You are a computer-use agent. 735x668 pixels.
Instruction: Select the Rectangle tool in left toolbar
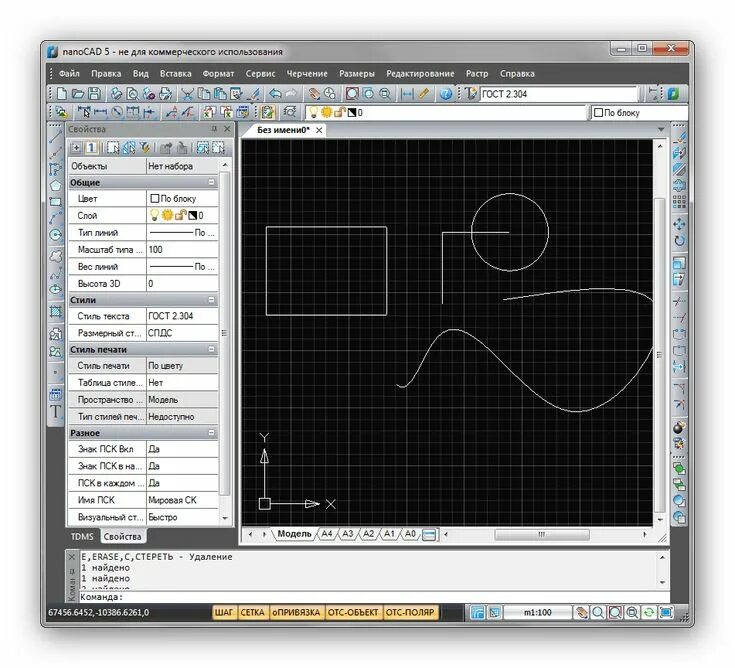pyautogui.click(x=55, y=202)
